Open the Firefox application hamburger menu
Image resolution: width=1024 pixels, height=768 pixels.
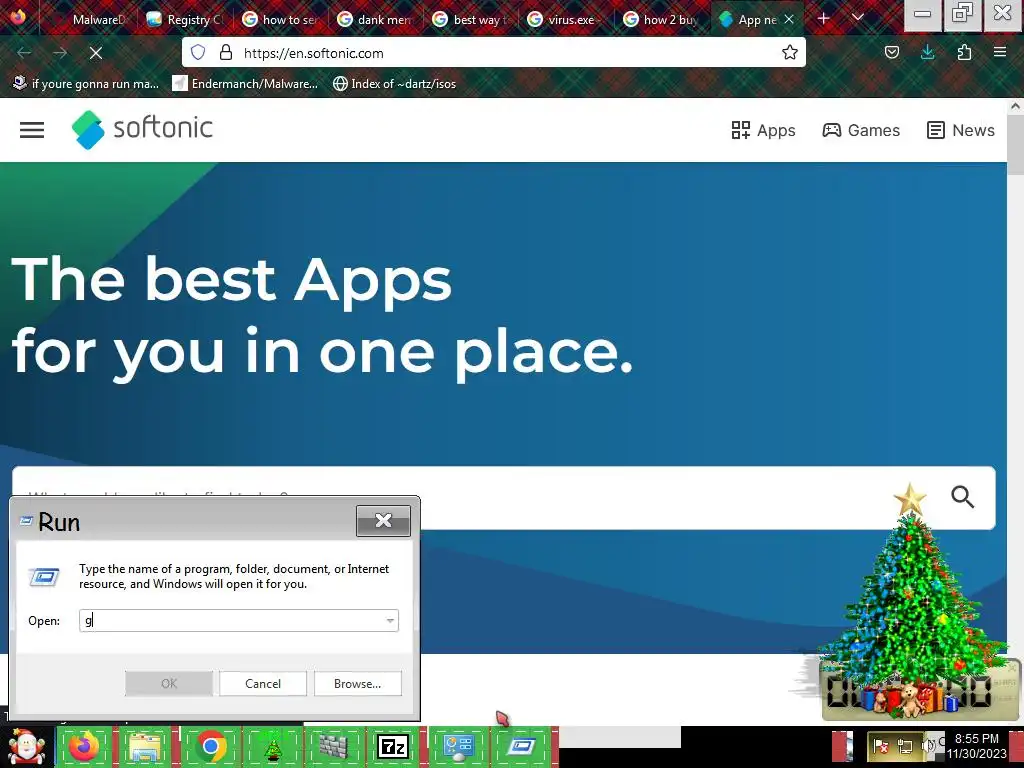(1000, 52)
